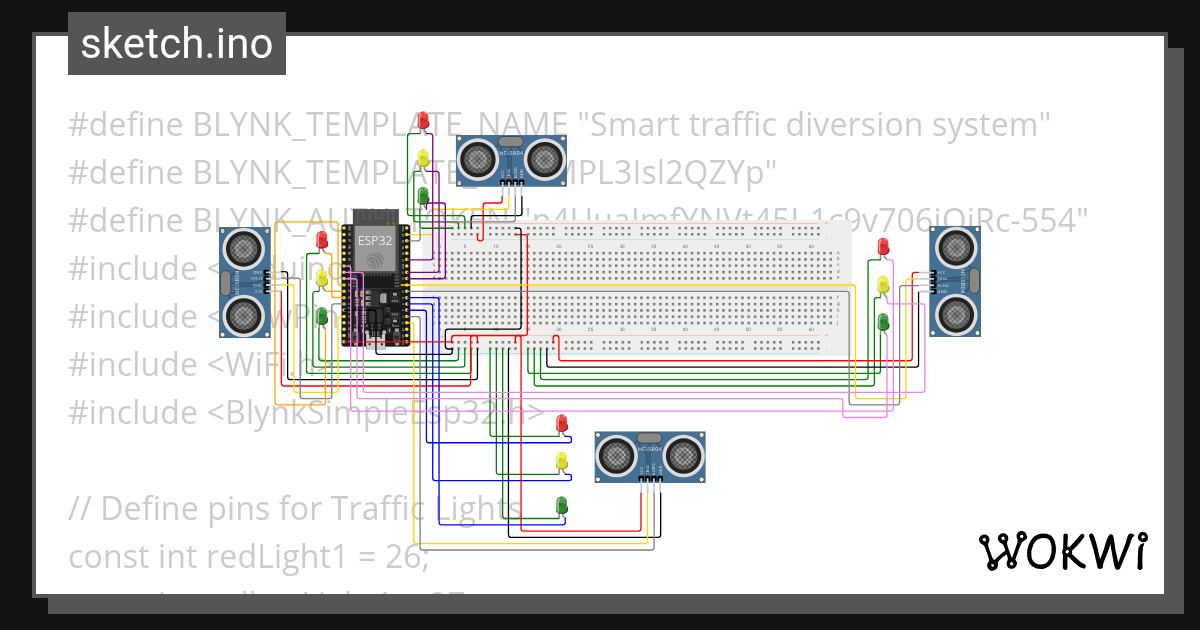Open the sketch.ino file tab

tap(176, 43)
